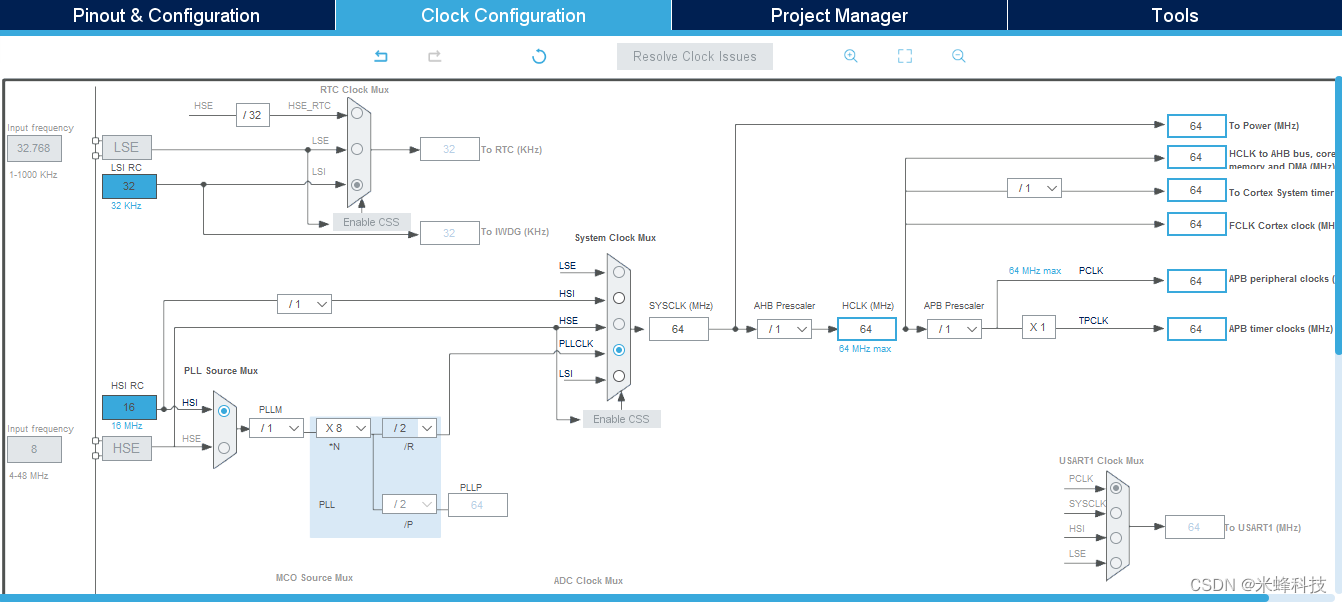Click HCLK to AHB bus value box
This screenshot has height=603, width=1342.
click(1196, 157)
